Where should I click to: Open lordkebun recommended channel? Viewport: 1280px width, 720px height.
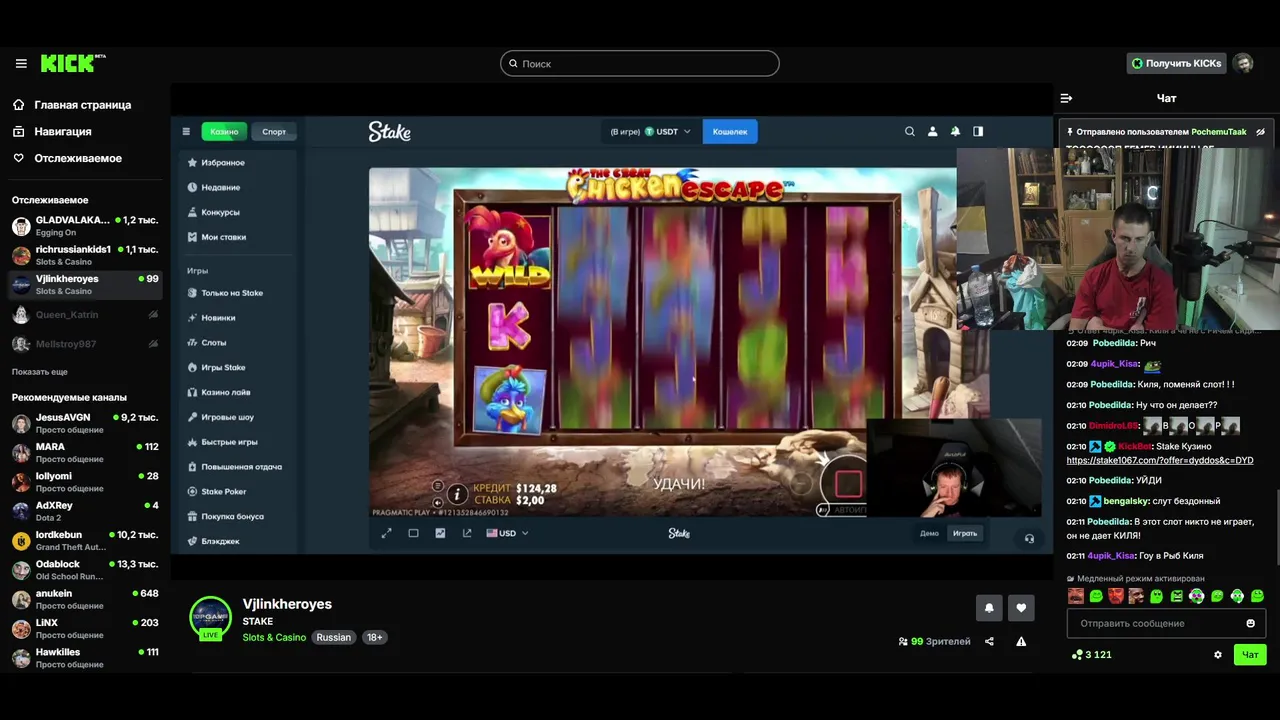point(84,541)
